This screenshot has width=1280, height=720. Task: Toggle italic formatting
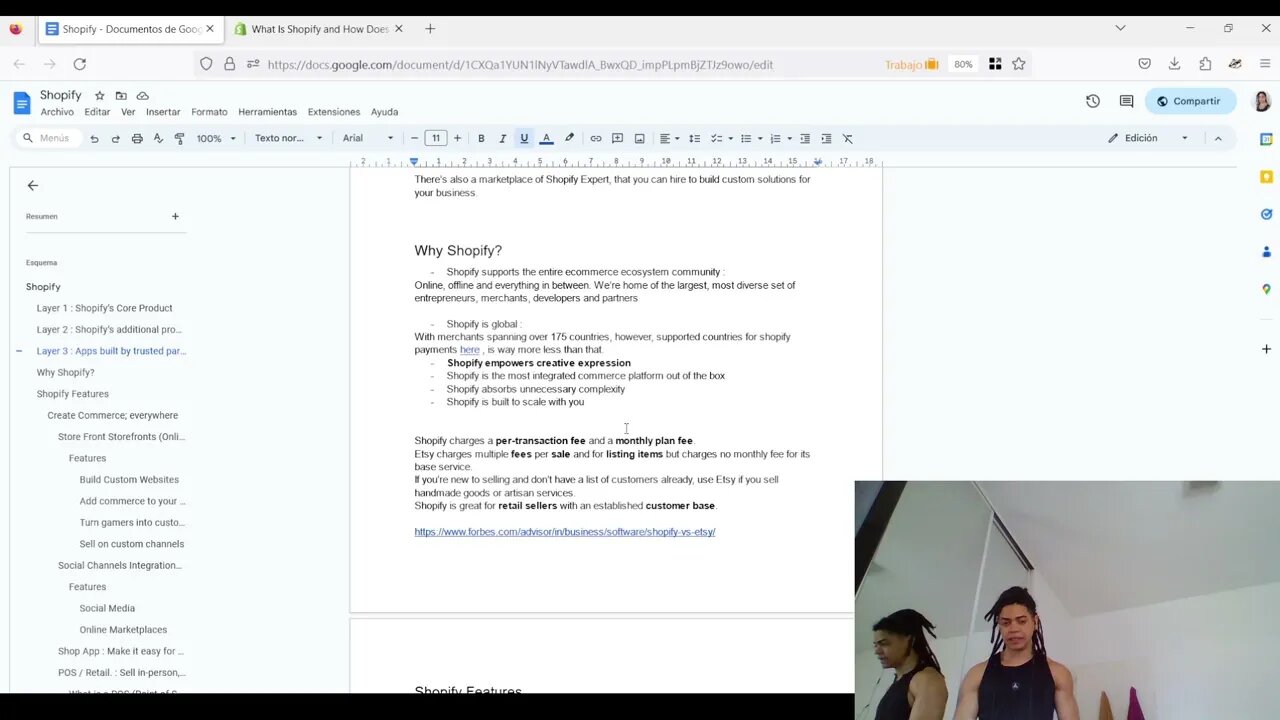pyautogui.click(x=502, y=138)
